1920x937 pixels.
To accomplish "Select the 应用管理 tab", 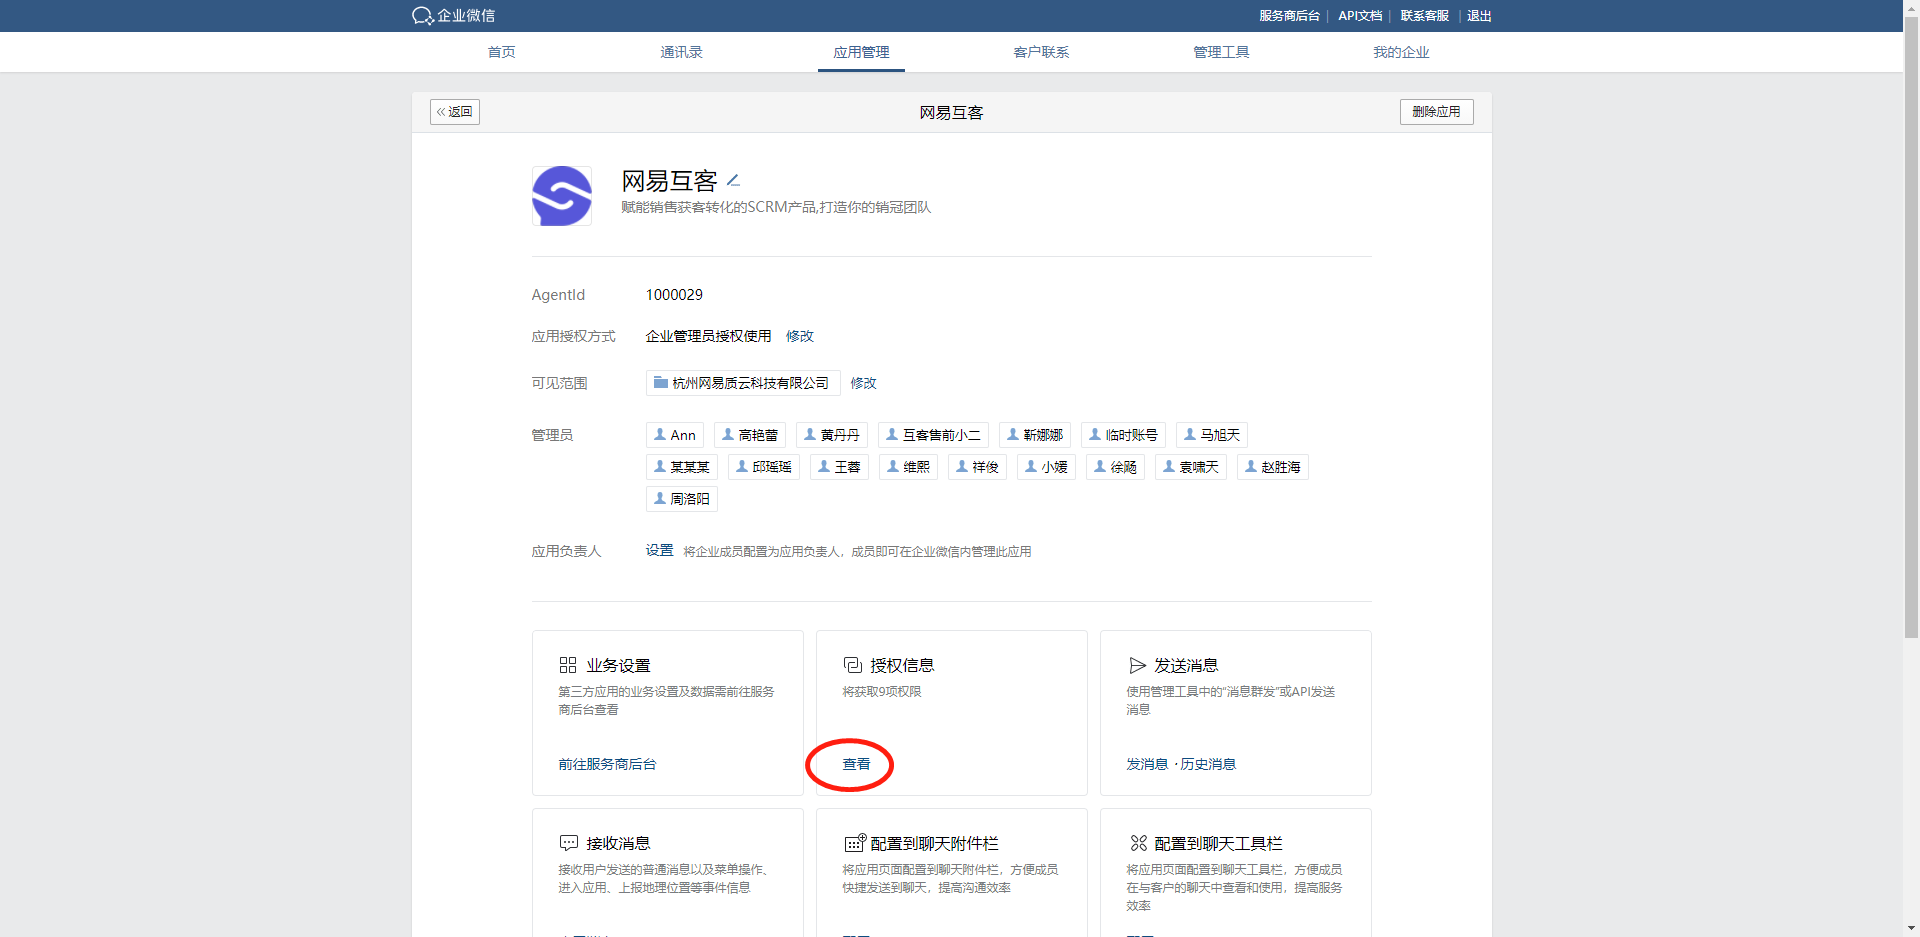I will coord(862,52).
